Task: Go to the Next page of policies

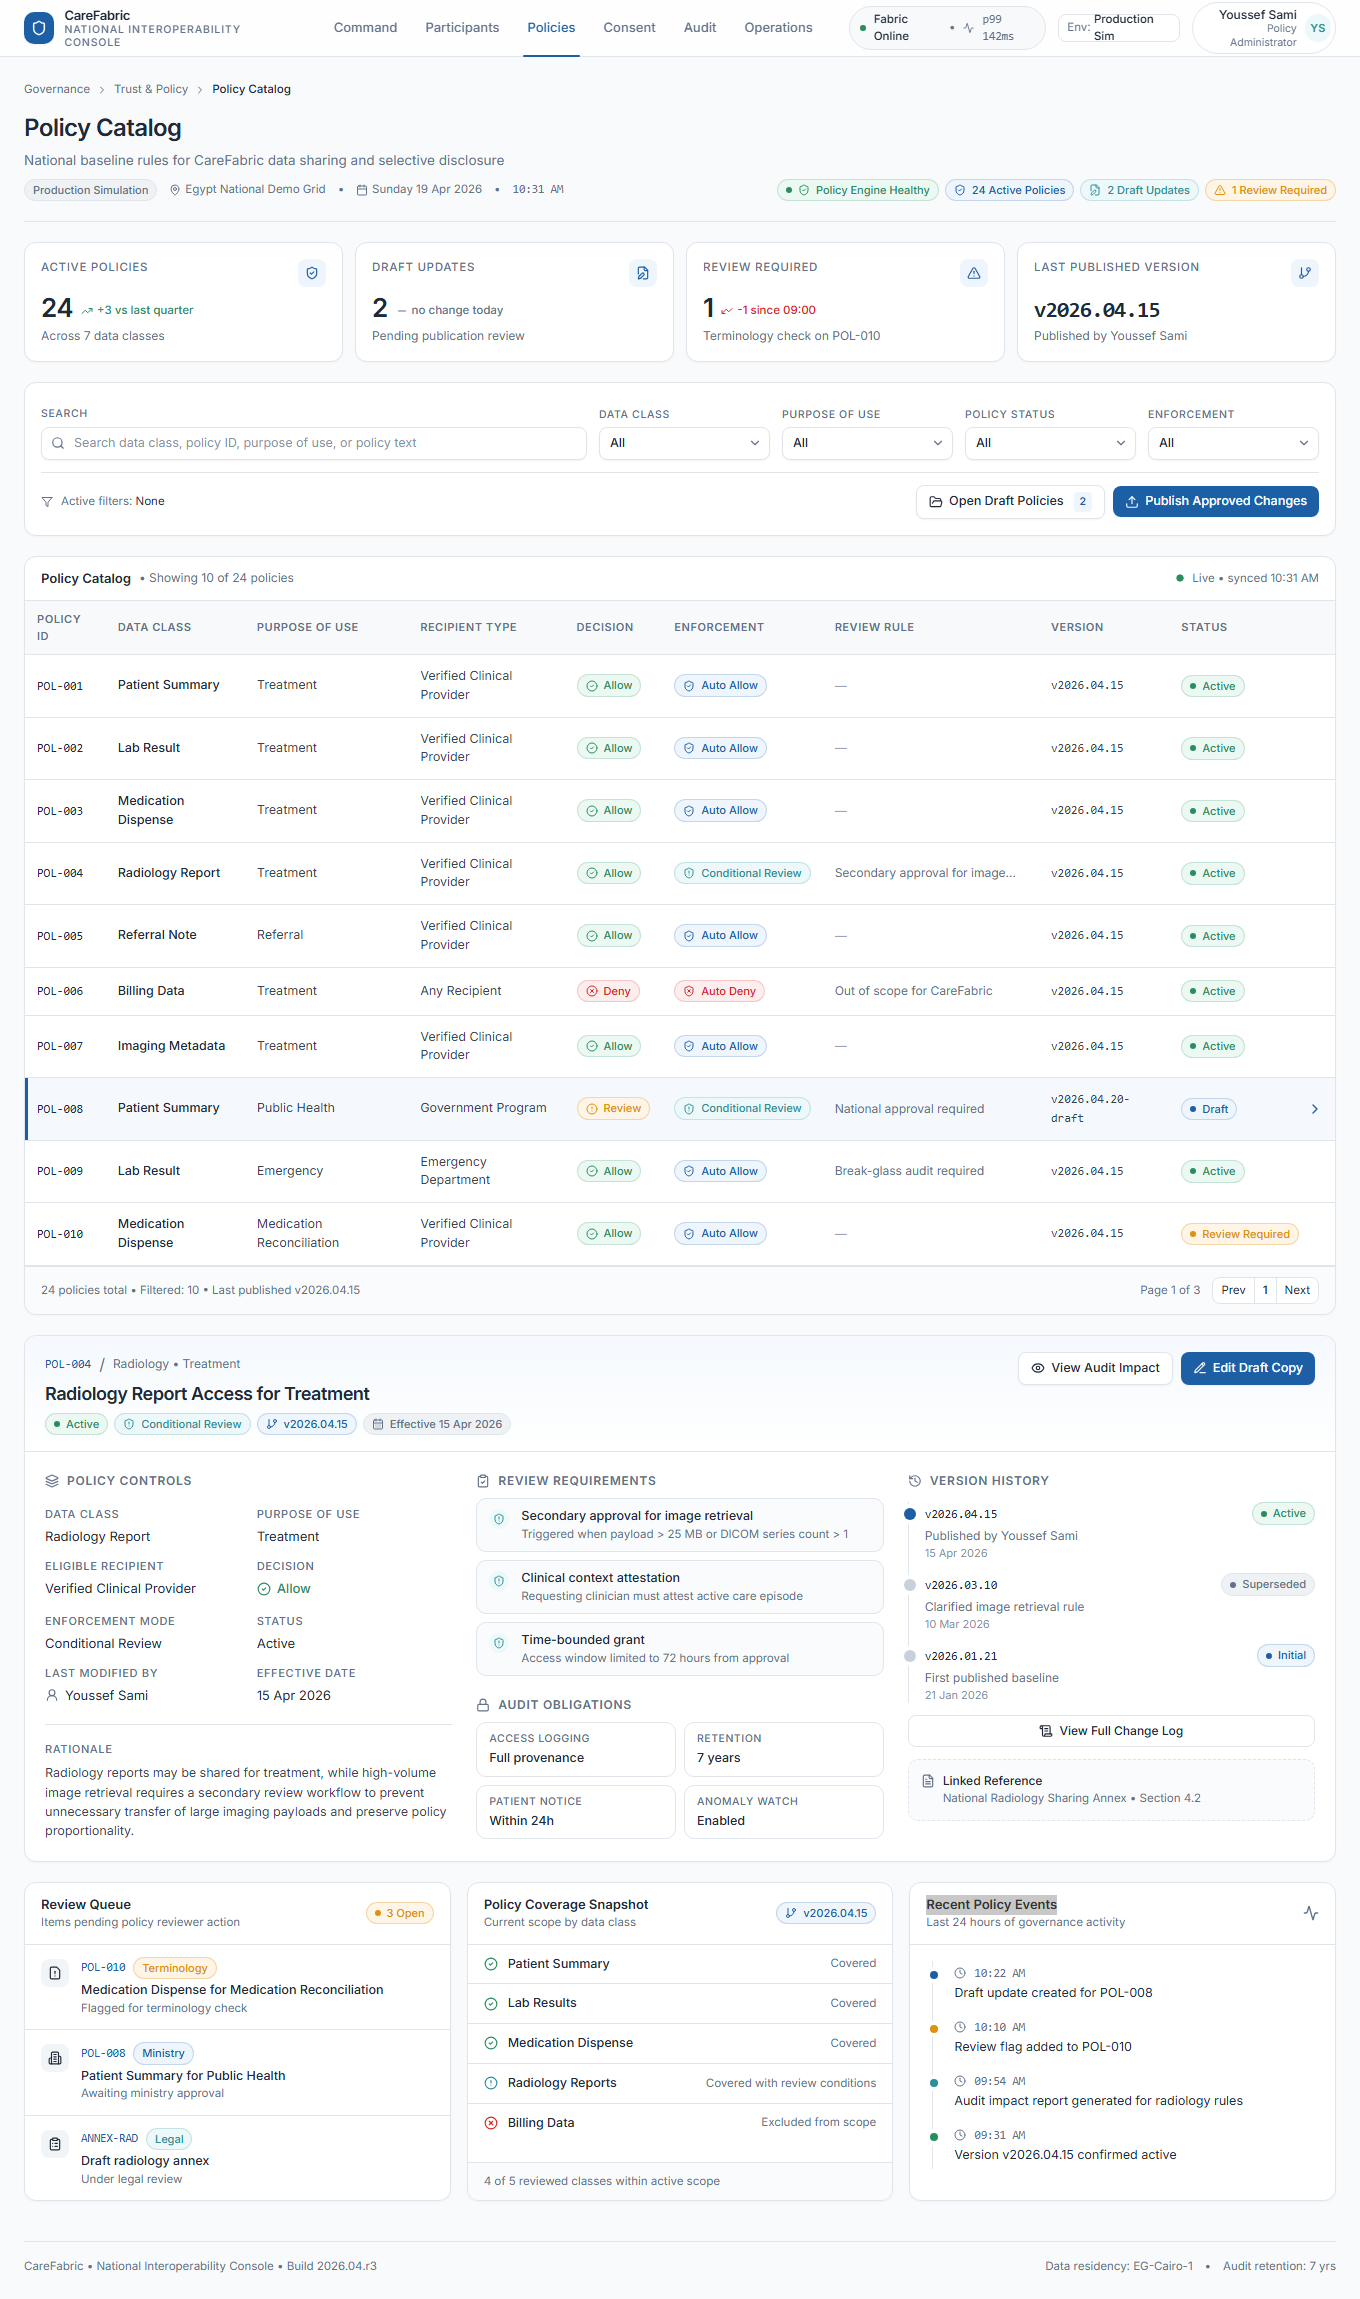Action: (x=1297, y=1290)
